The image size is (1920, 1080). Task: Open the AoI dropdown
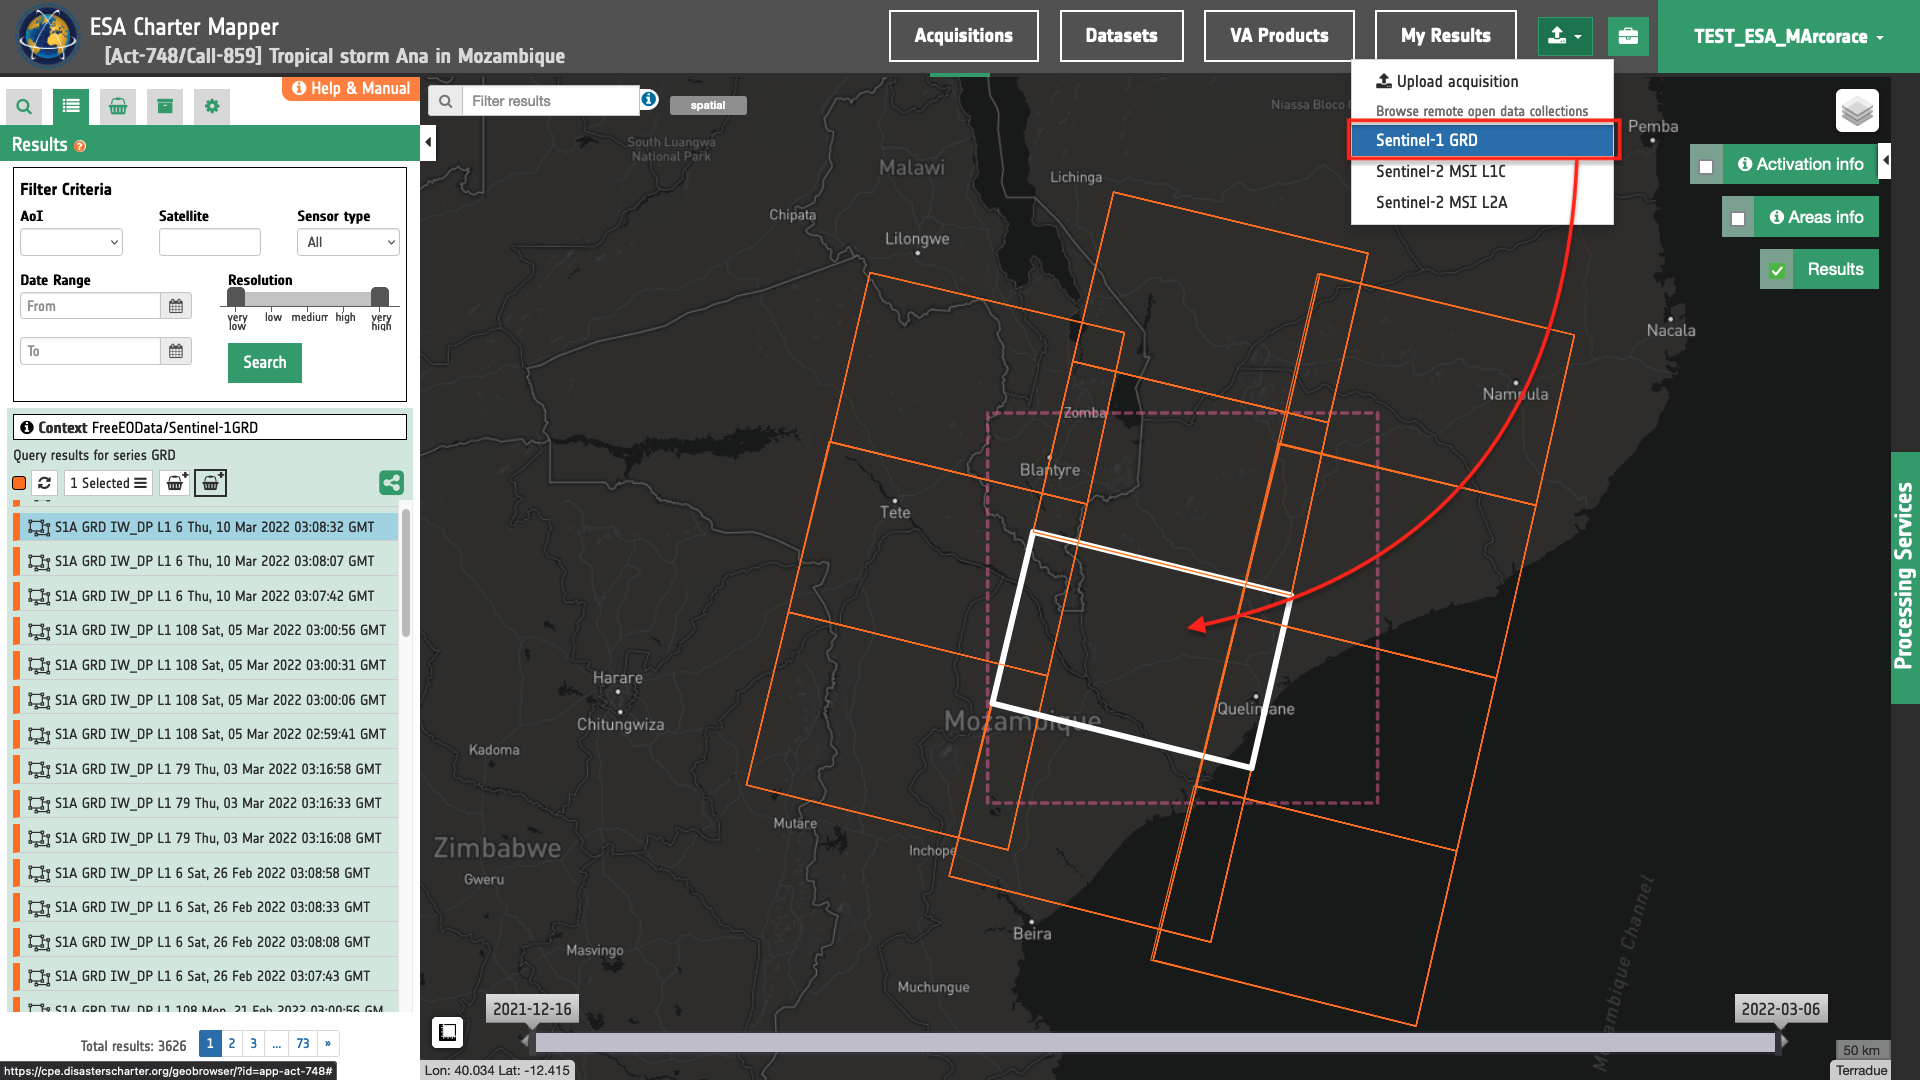[x=71, y=242]
